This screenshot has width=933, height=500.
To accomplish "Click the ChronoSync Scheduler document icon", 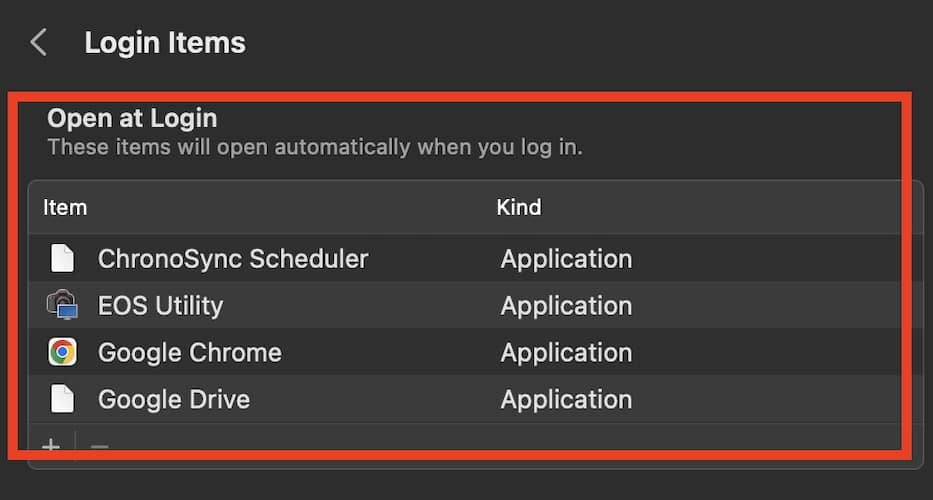I will [x=62, y=259].
